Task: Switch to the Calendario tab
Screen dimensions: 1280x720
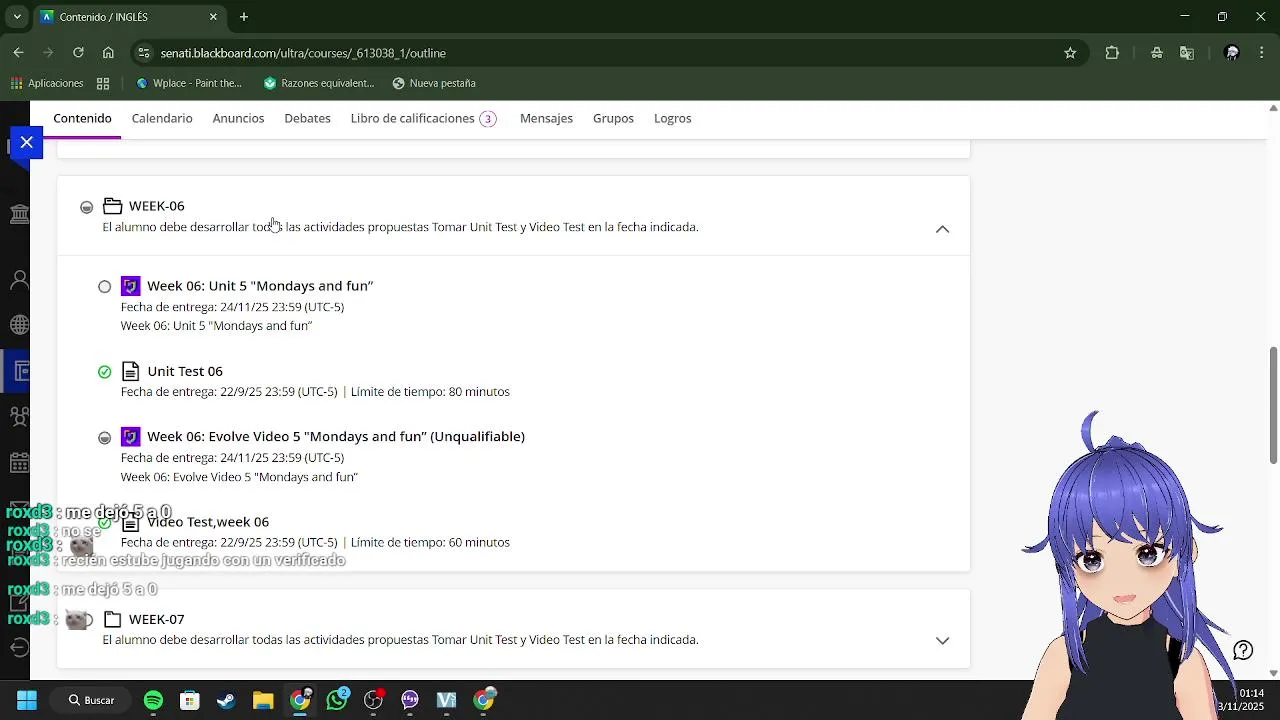Action: 162,118
